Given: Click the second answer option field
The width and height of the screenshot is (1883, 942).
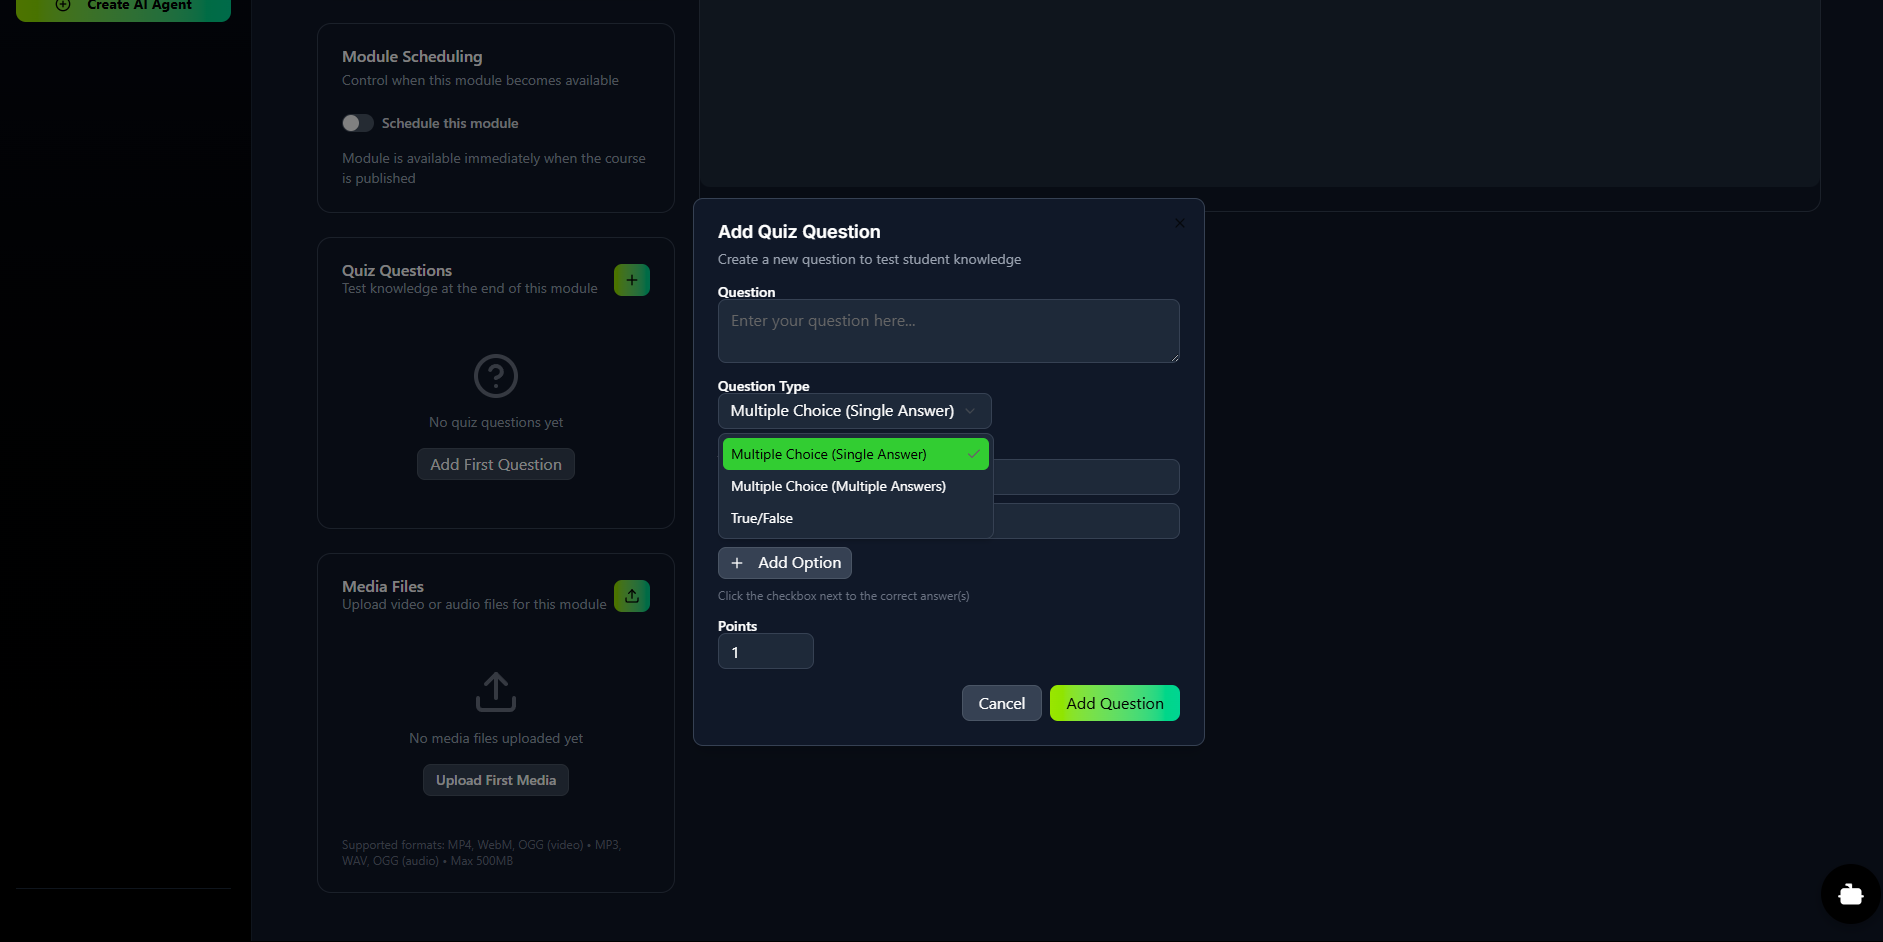Looking at the screenshot, I should point(1086,521).
